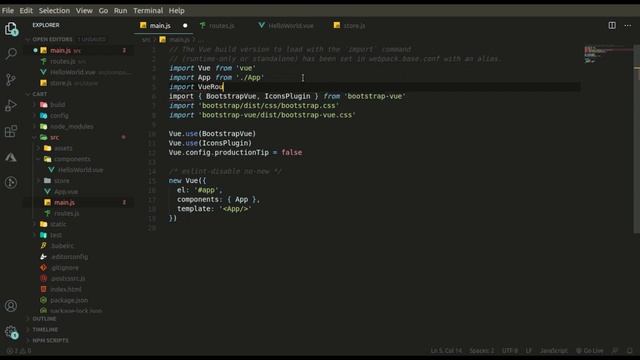
Task: Open HelloWorld.vue under components folder
Action: [x=80, y=170]
